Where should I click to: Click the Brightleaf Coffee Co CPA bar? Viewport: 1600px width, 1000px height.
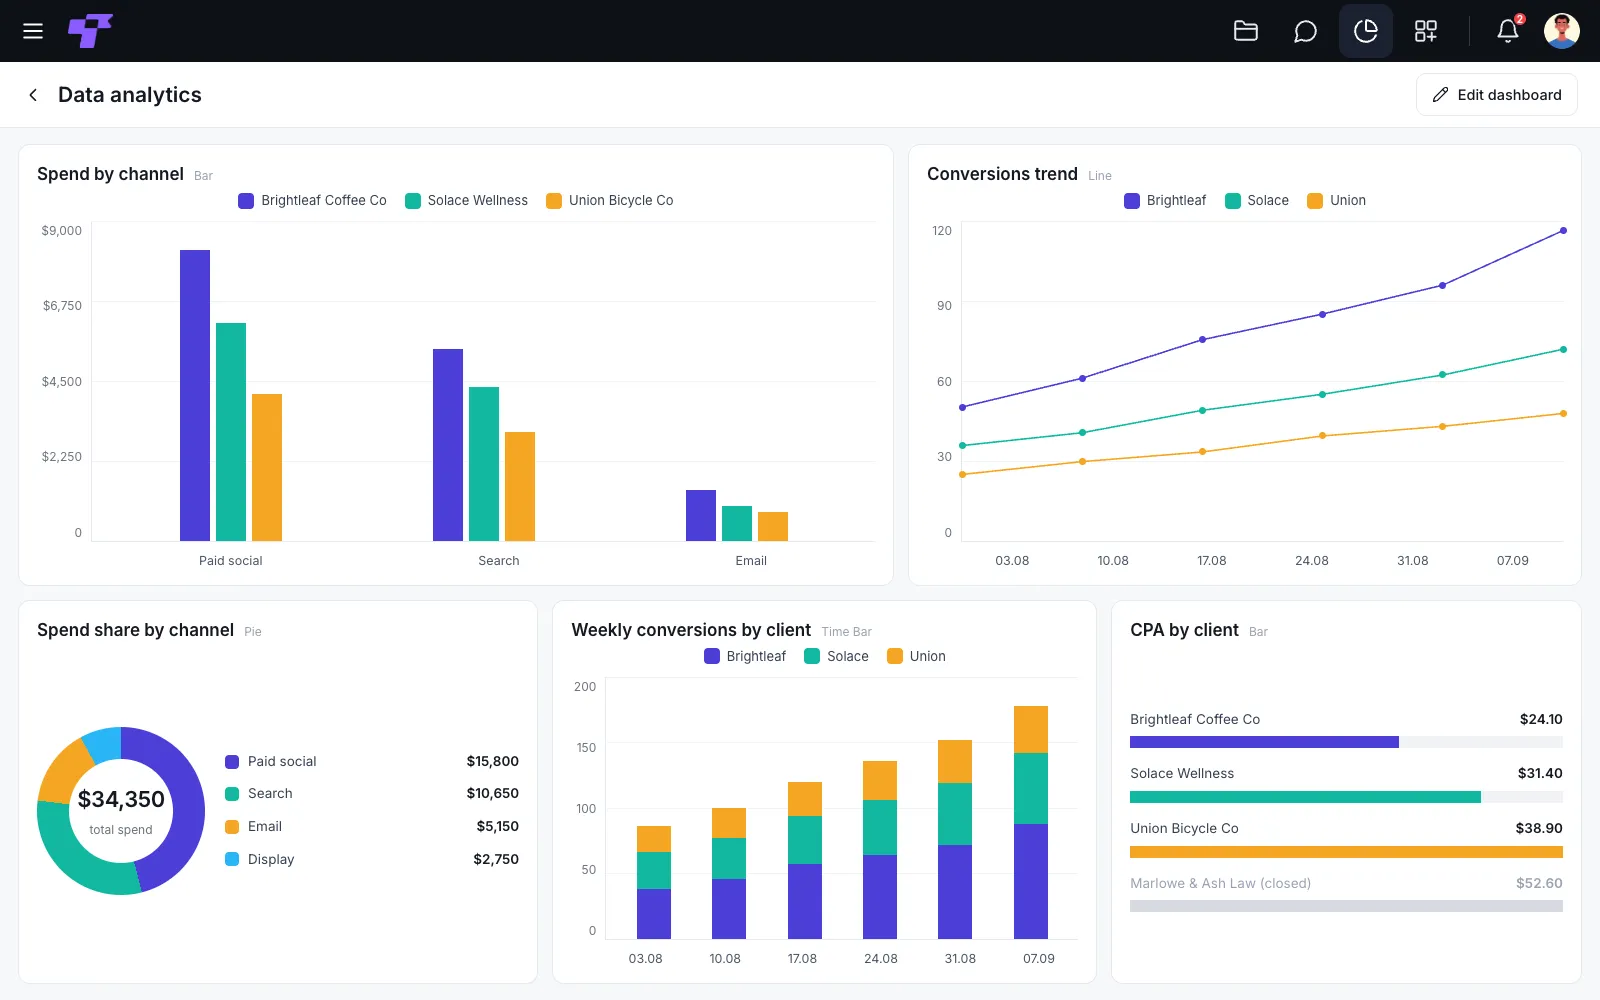point(1264,742)
